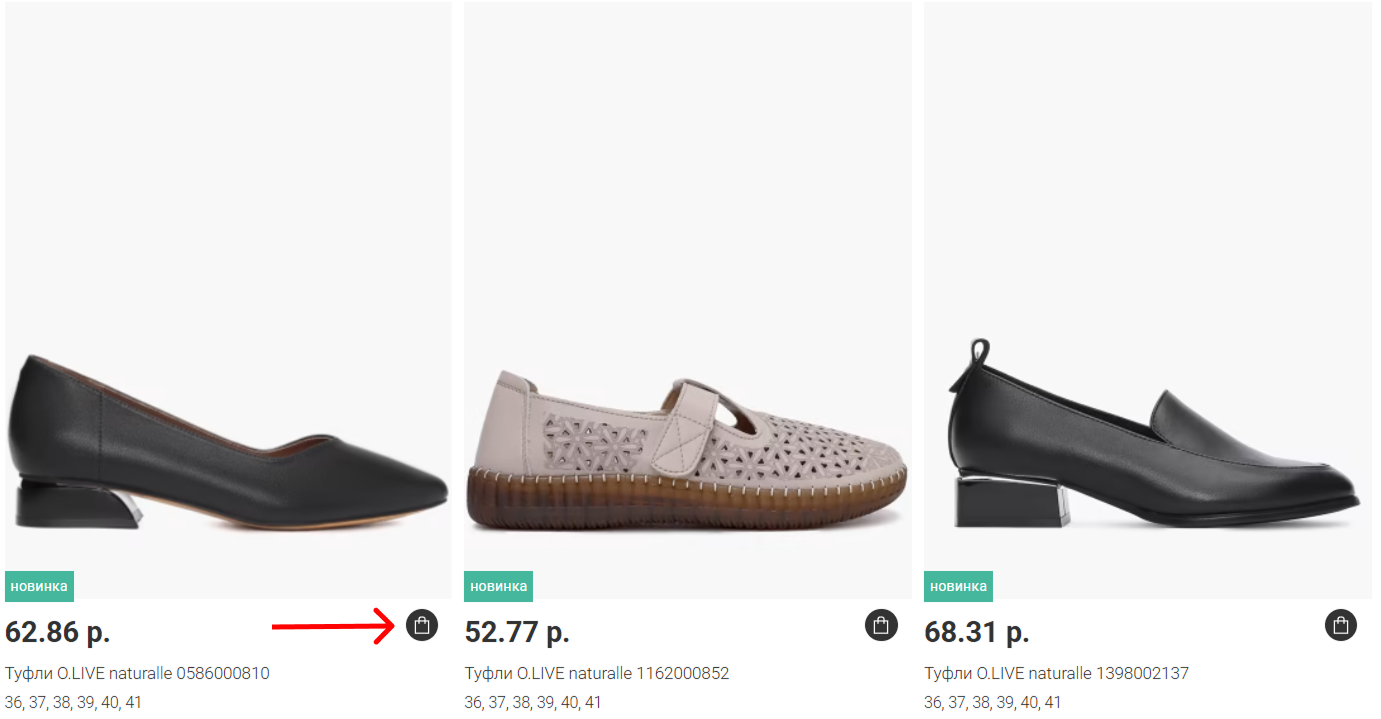Add the 52.77 р. beige shoe to cart
1381x719 pixels.
click(x=881, y=626)
